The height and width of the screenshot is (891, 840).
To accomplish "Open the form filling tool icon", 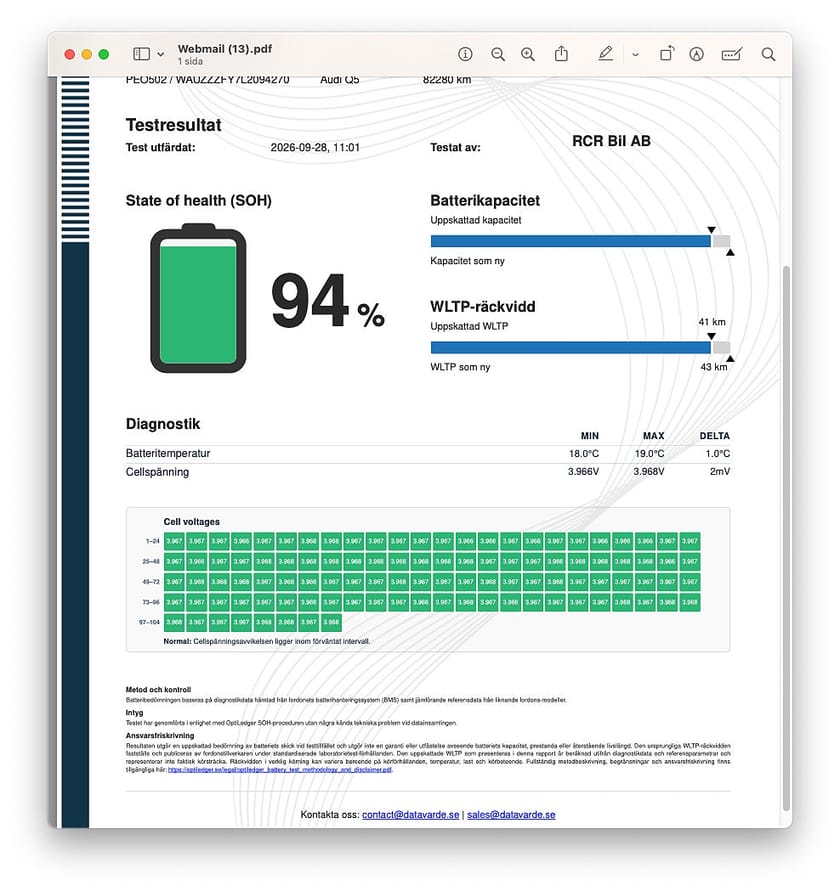I will point(731,54).
